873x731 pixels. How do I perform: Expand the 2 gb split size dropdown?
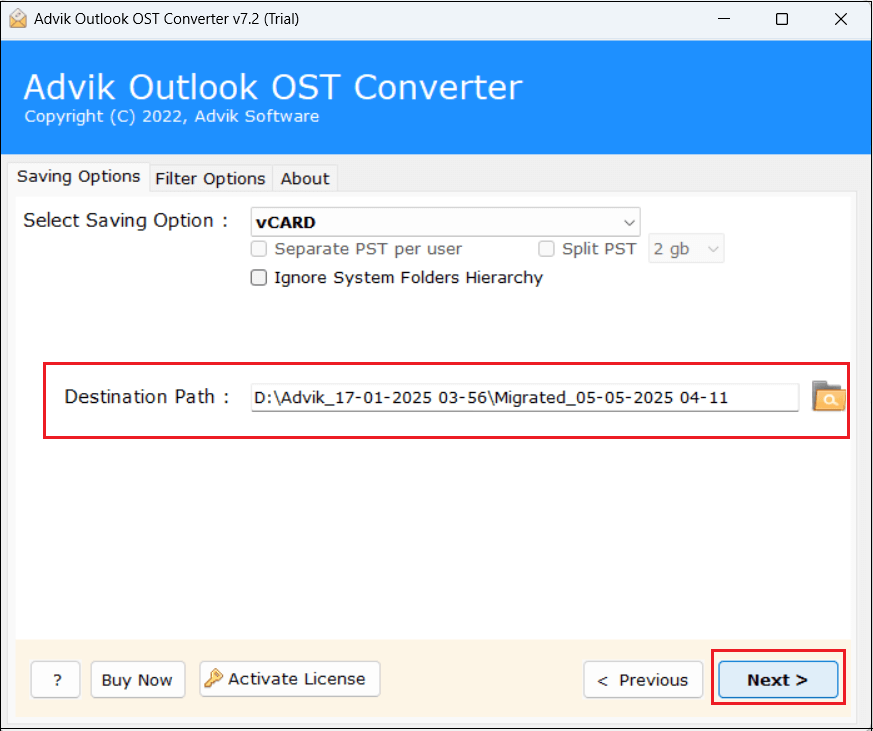tap(686, 248)
